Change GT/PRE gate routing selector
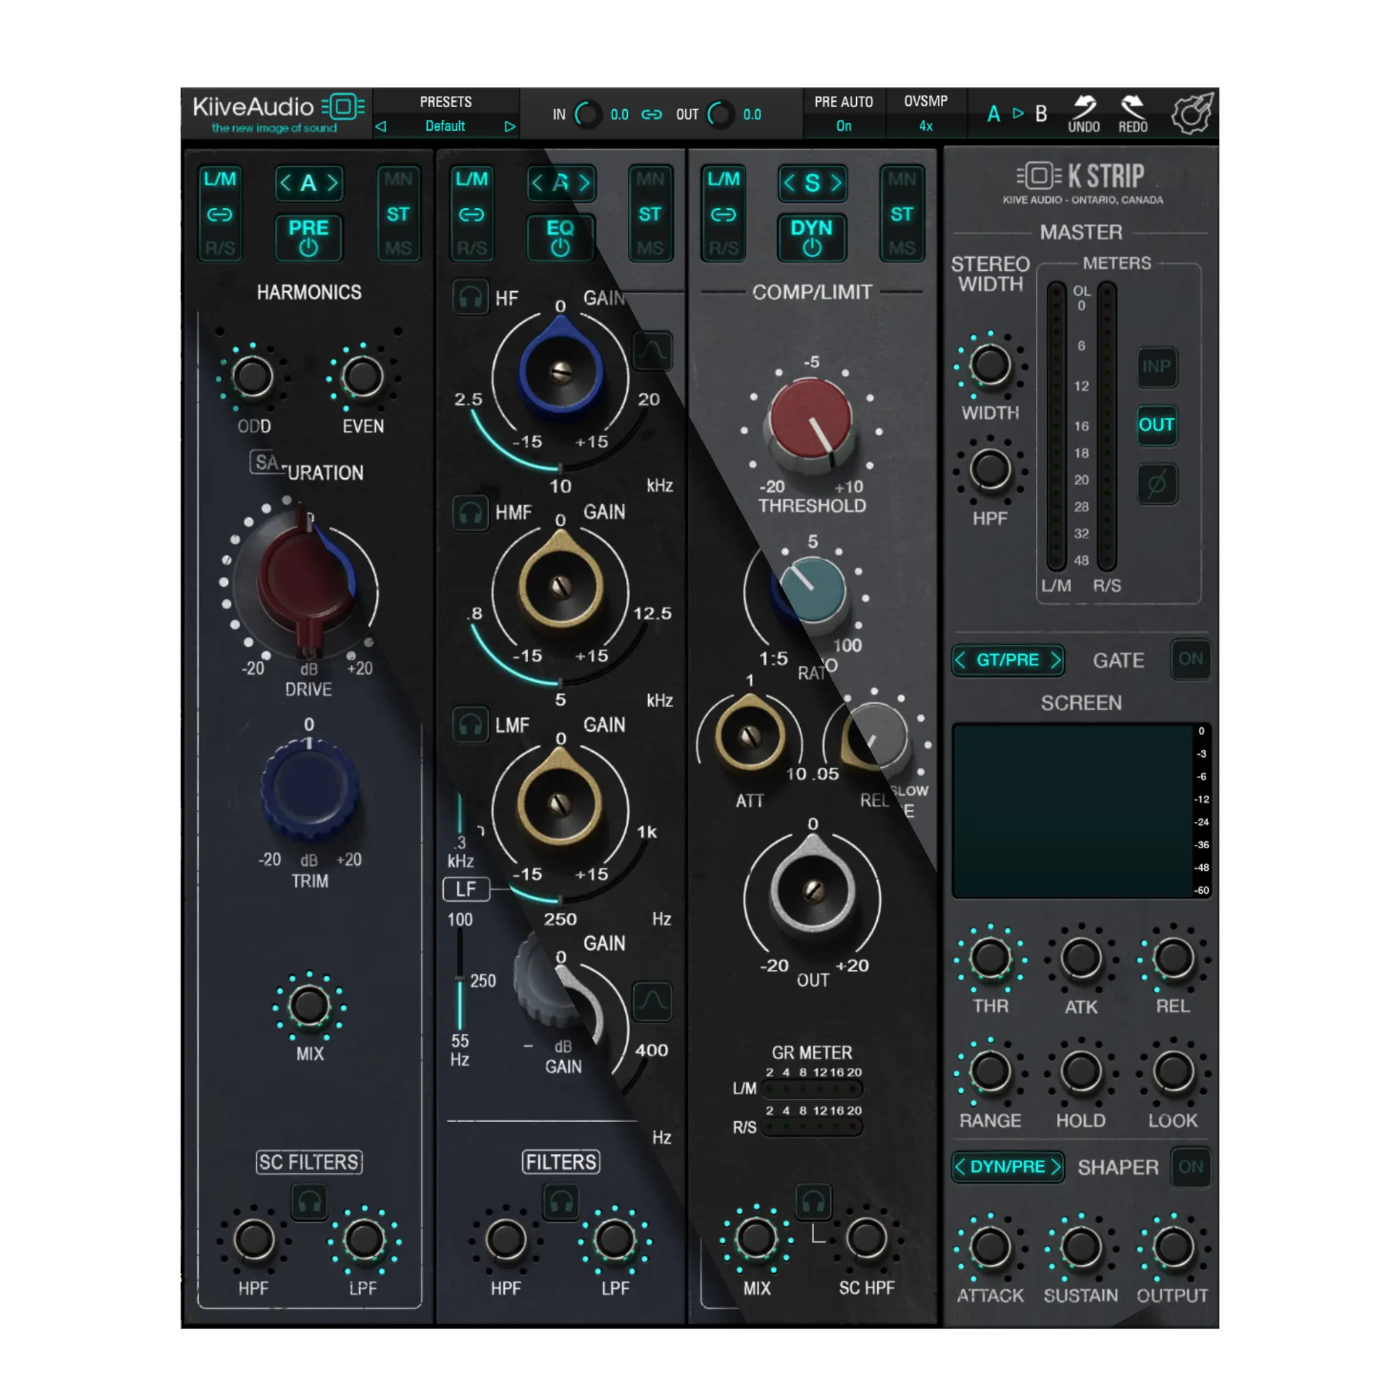The width and height of the screenshot is (1400, 1400). (1008, 660)
